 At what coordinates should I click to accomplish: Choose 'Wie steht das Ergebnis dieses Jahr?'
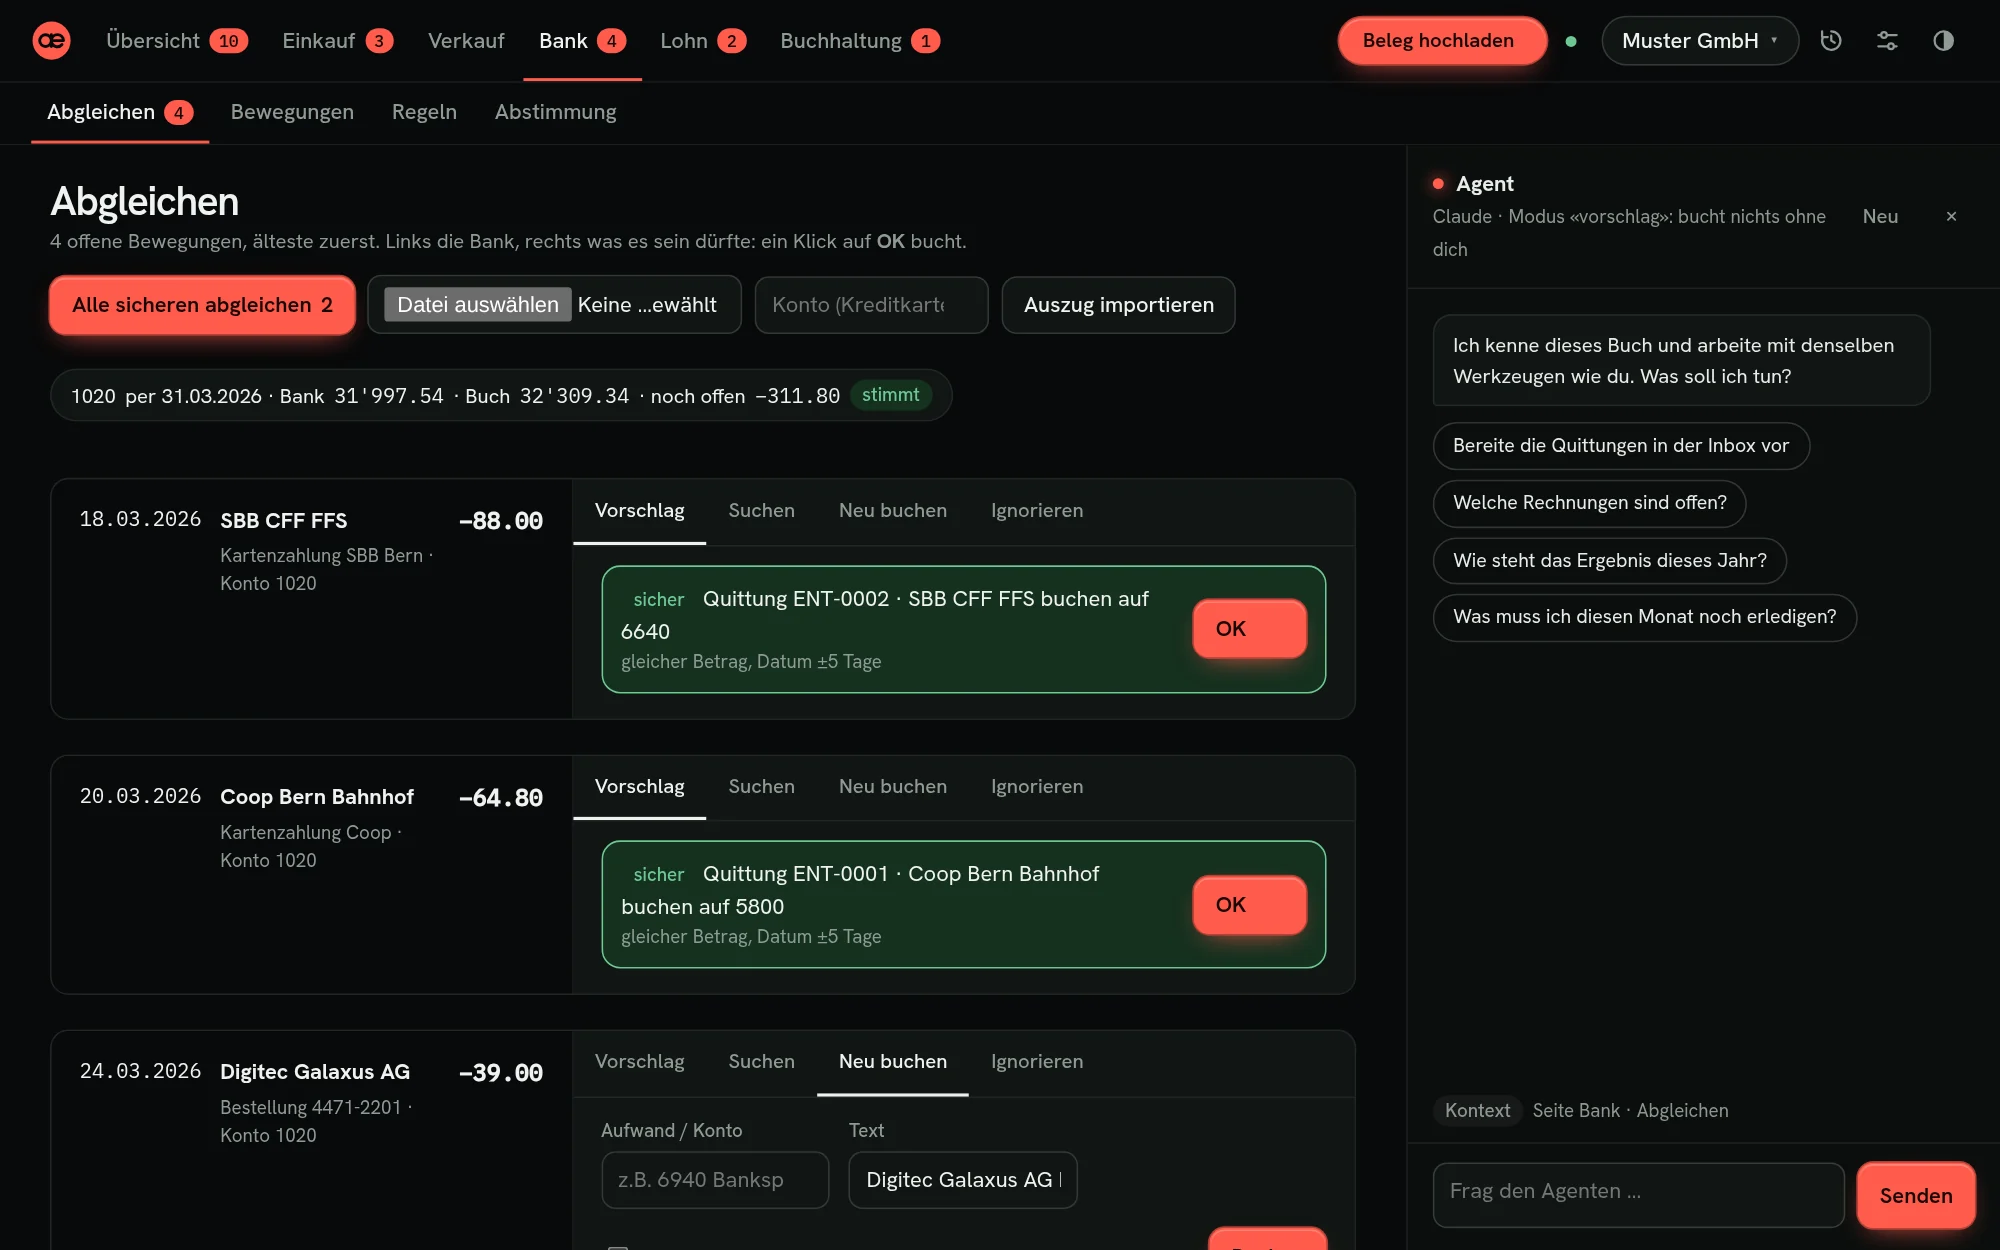tap(1609, 561)
